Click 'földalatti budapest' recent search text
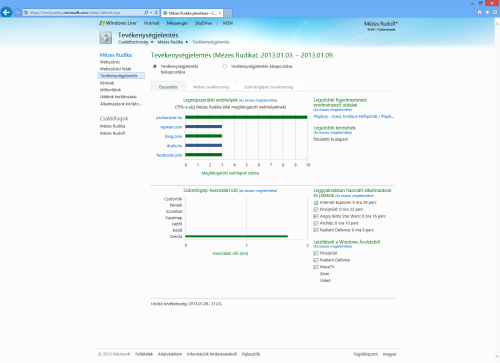 click(331, 139)
